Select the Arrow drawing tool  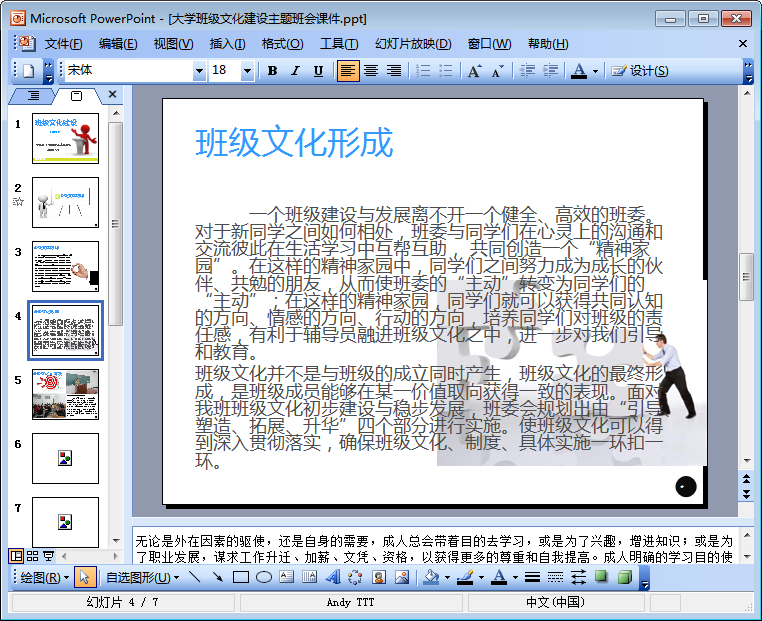point(218,577)
